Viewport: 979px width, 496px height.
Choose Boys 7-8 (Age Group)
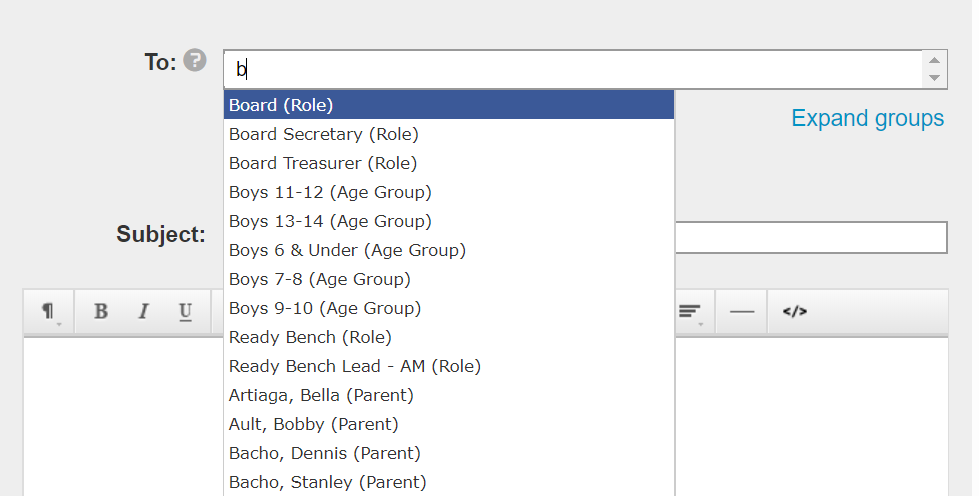coord(449,279)
